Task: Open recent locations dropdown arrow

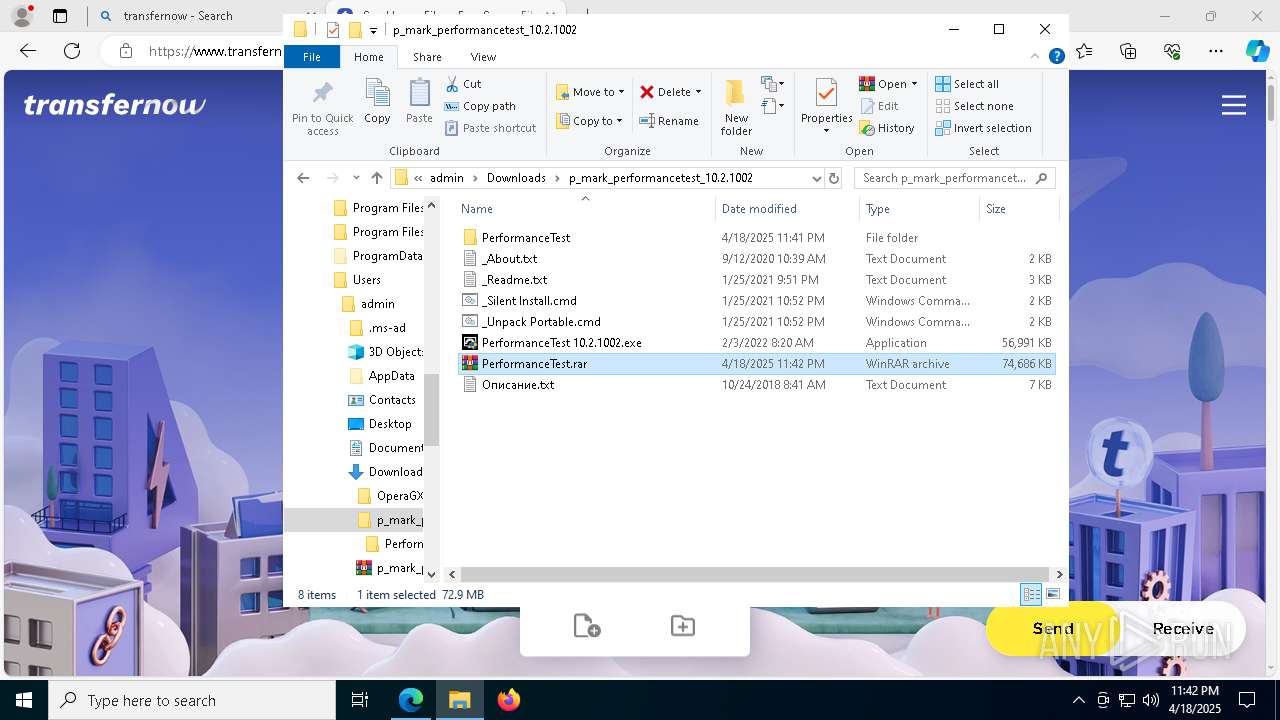Action: 355,178
